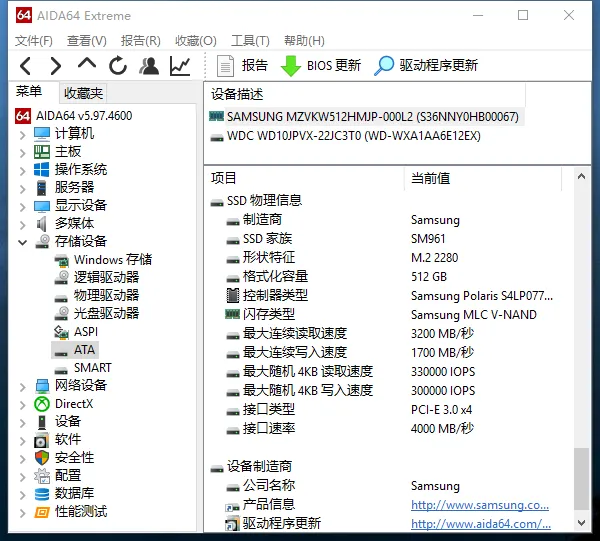Open the aida64.com driver update link
600x541 pixels.
481,524
